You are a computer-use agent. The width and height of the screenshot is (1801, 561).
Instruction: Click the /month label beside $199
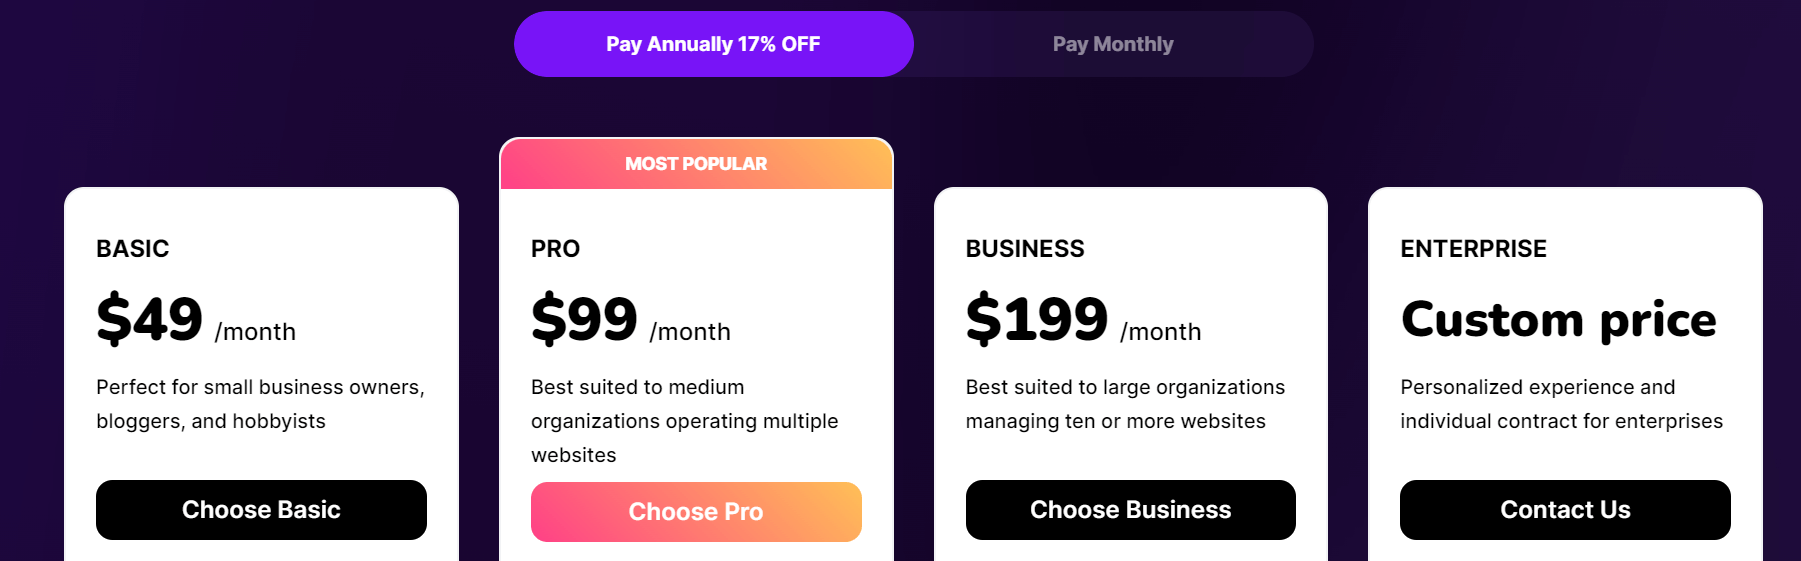point(1161,332)
